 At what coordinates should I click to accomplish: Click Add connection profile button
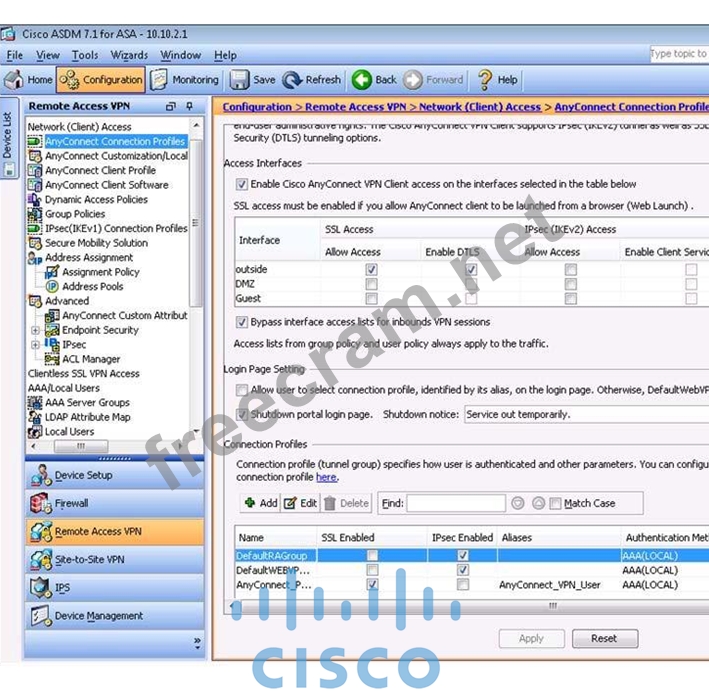(x=260, y=503)
